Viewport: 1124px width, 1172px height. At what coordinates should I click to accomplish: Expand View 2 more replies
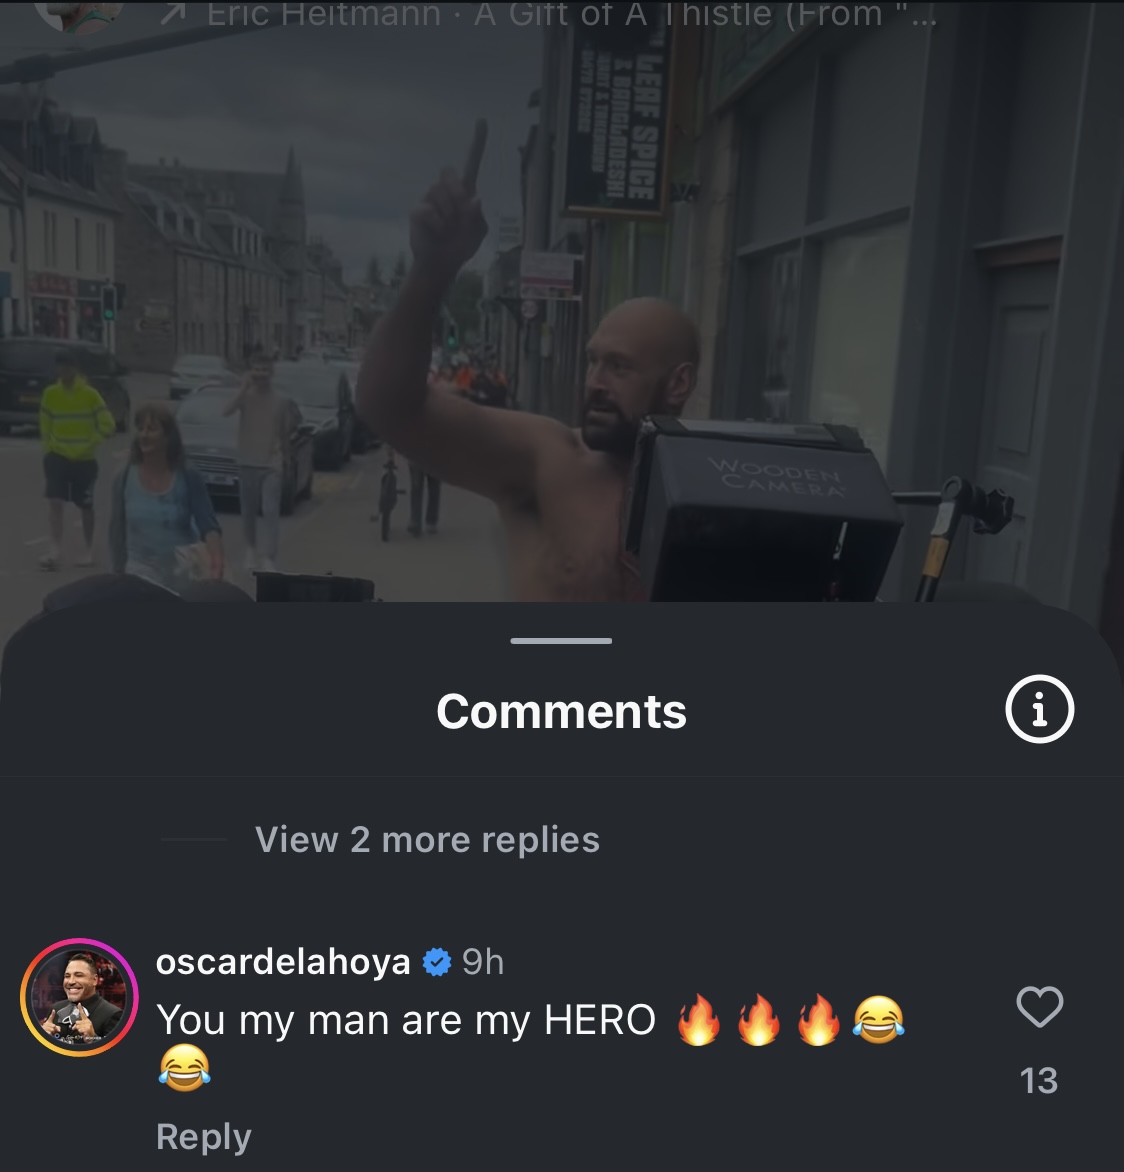427,839
